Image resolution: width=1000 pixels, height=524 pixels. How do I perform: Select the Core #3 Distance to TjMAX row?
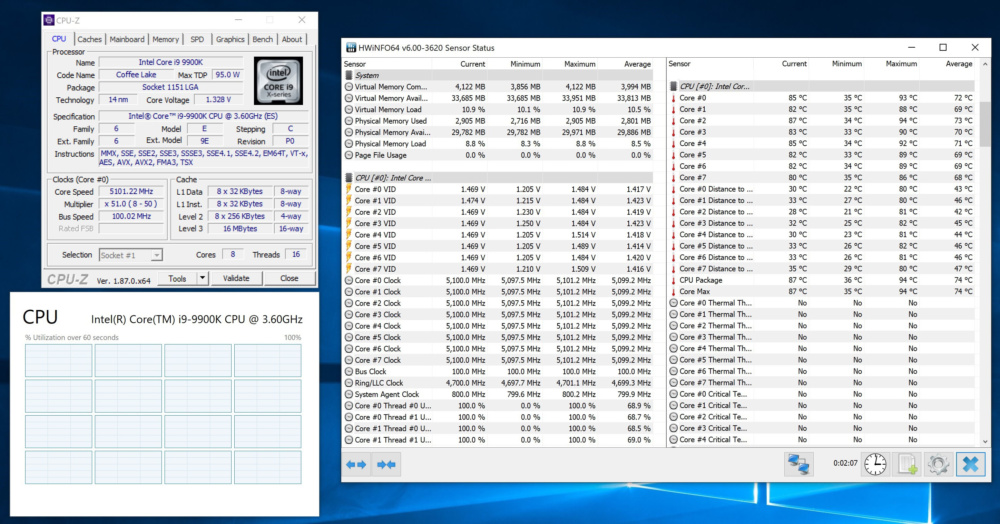pos(821,223)
